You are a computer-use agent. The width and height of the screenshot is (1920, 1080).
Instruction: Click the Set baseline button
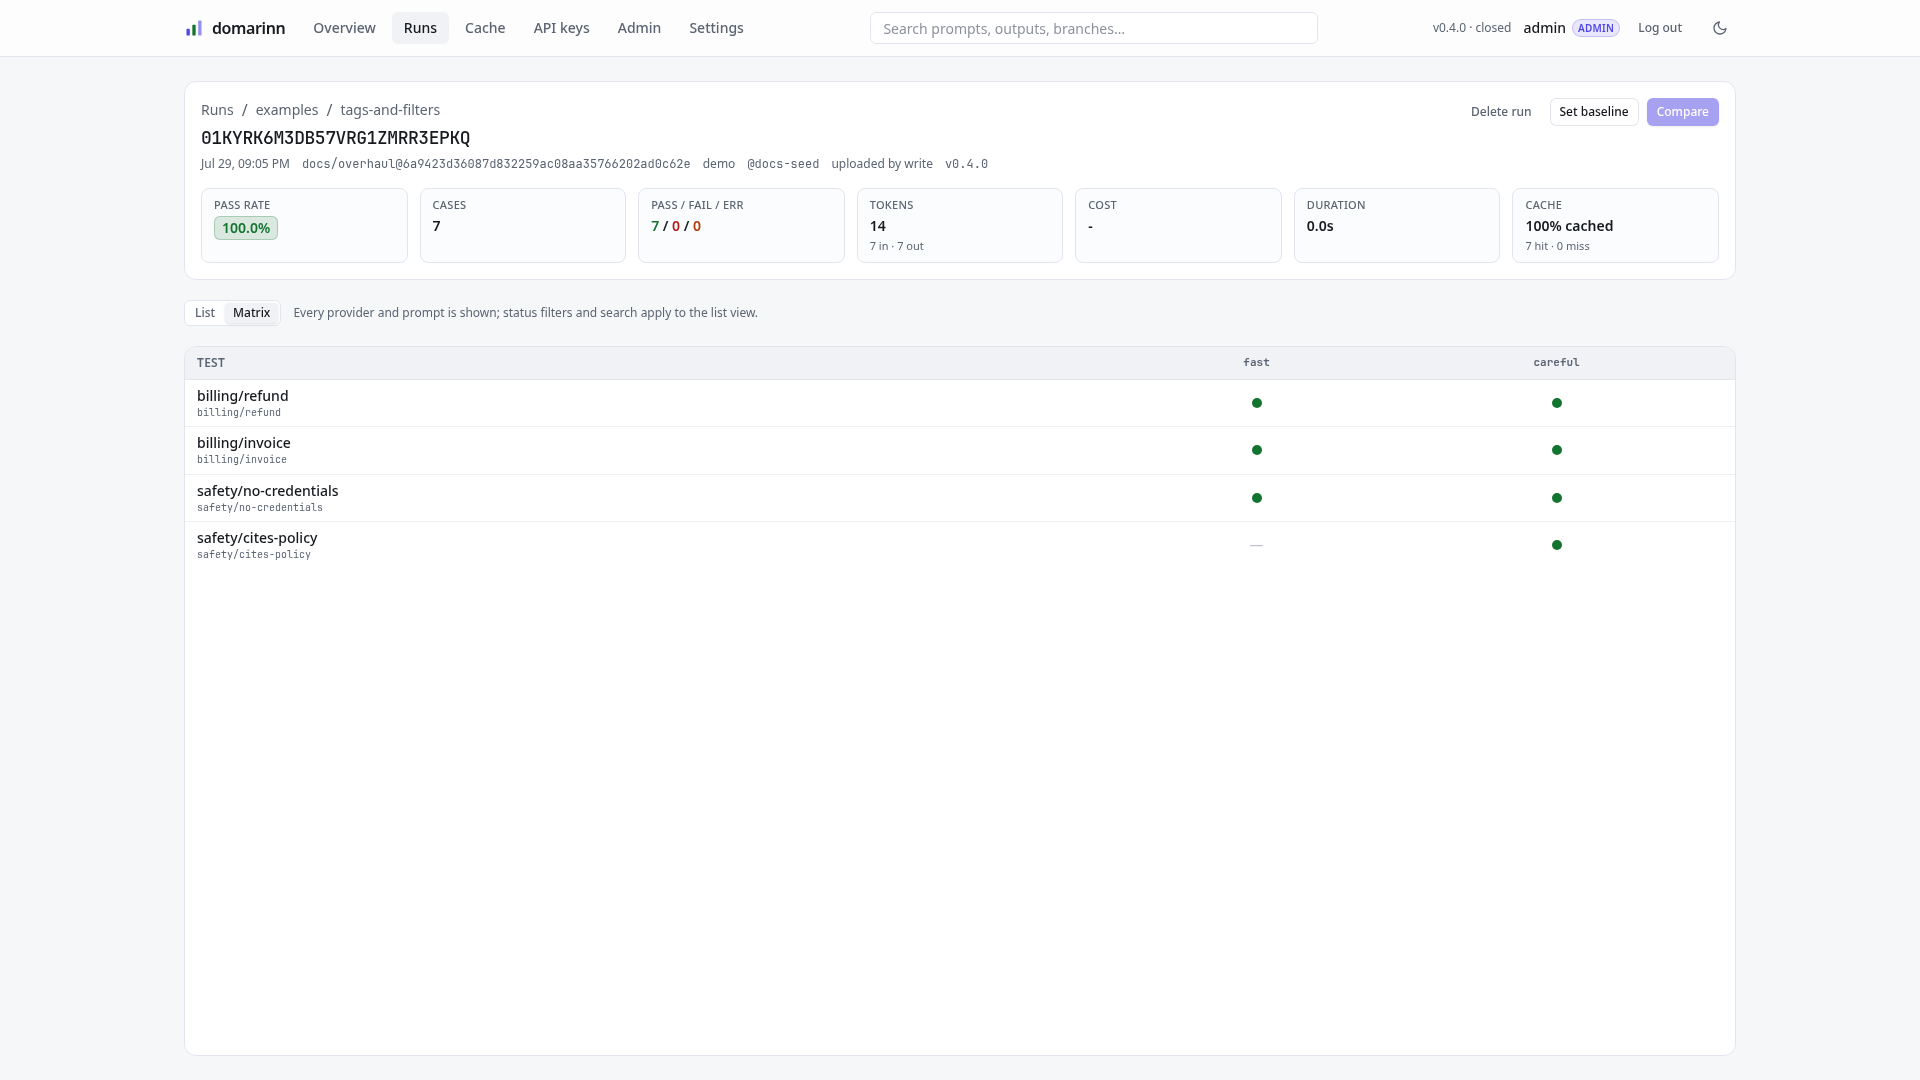[x=1594, y=112]
